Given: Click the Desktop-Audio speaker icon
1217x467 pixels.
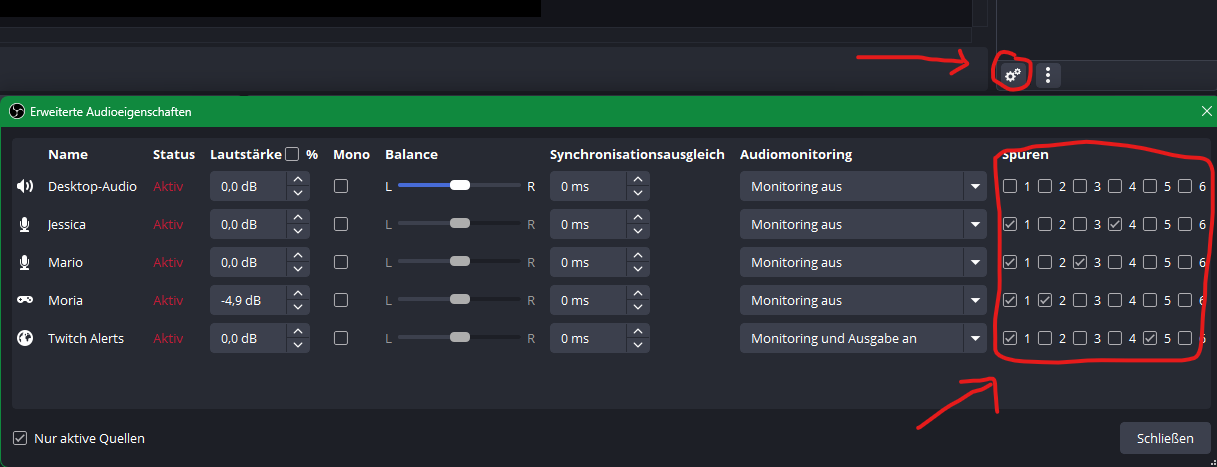Looking at the screenshot, I should click(x=25, y=186).
